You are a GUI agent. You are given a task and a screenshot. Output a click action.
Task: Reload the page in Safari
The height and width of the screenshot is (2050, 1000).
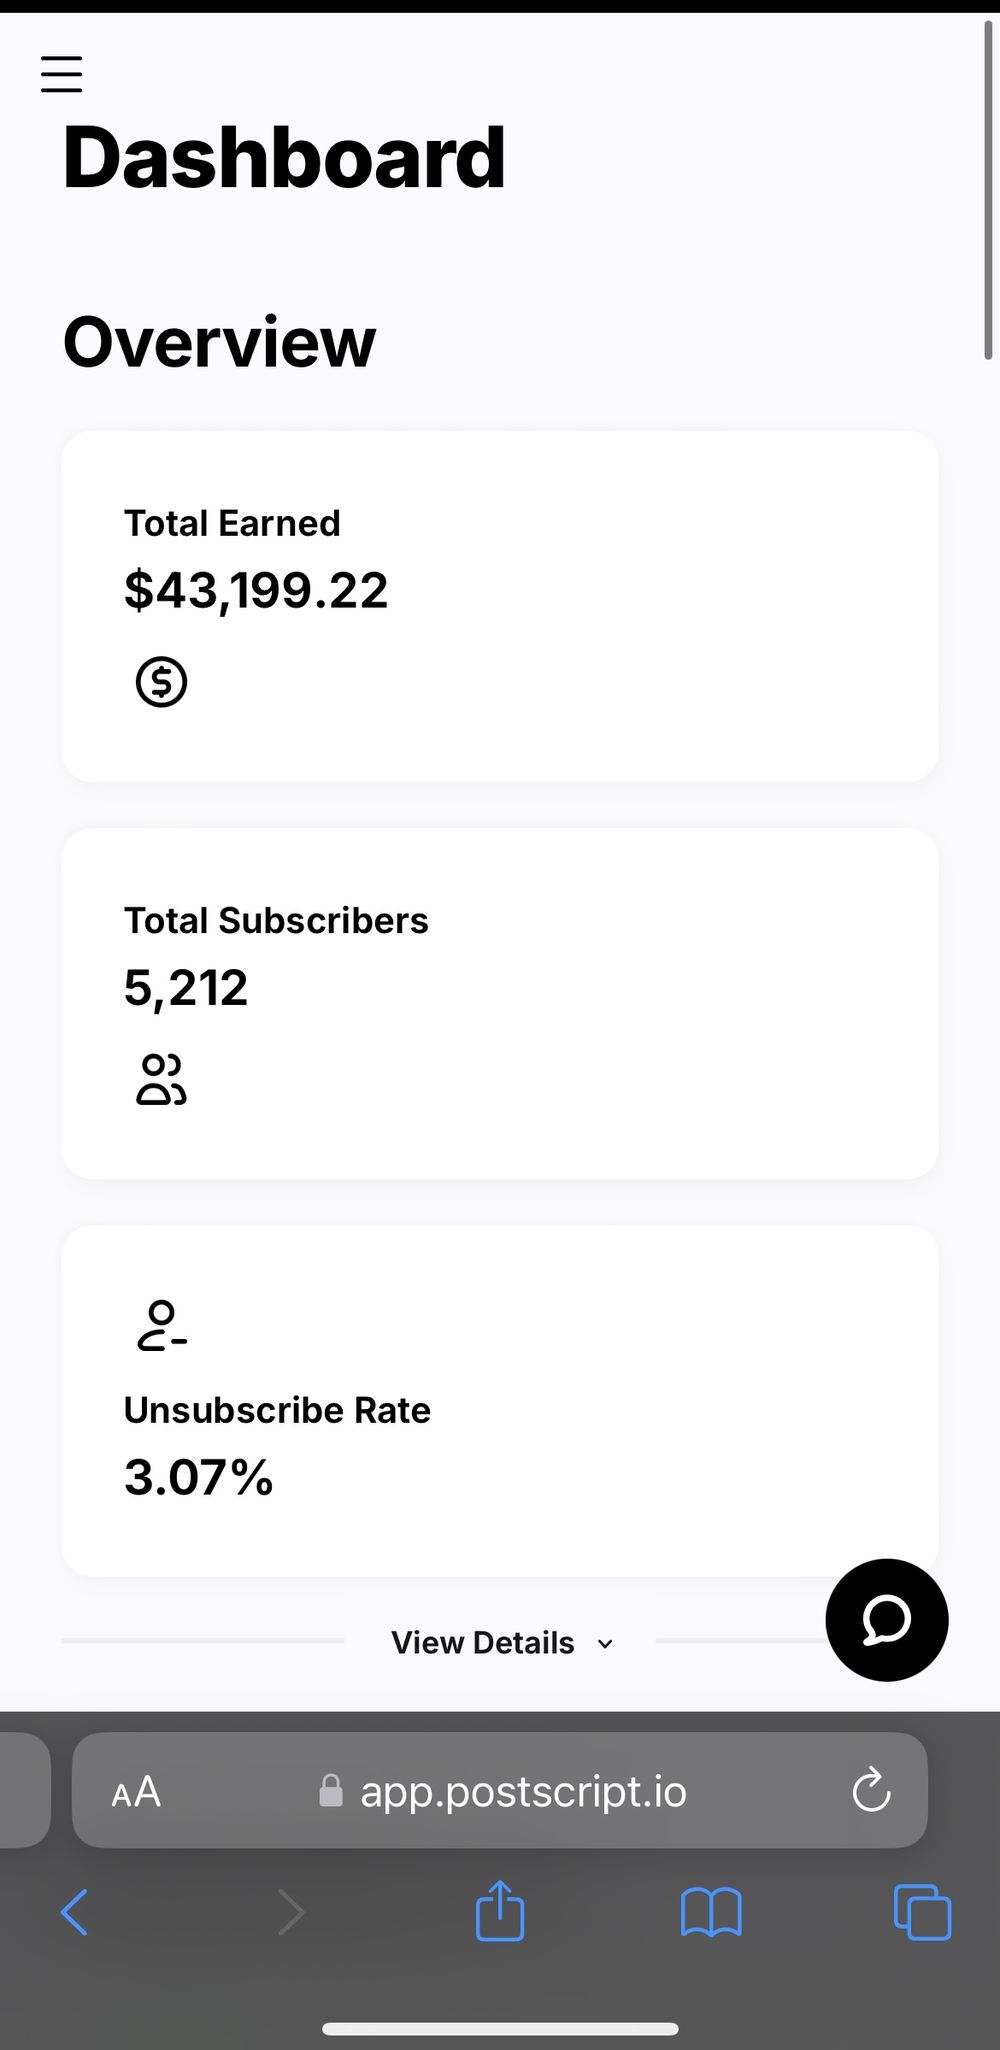871,1790
